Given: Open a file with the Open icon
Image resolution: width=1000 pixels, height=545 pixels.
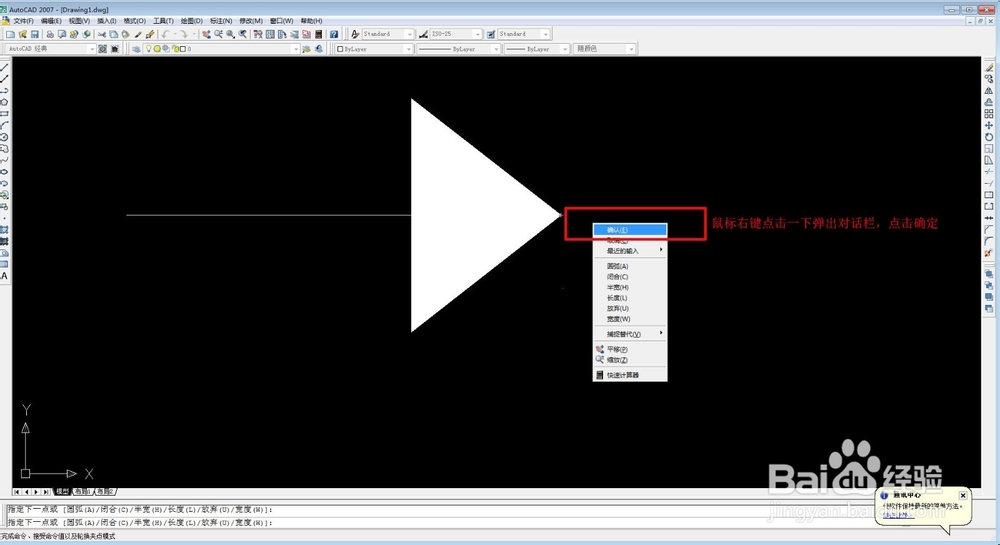Looking at the screenshot, I should [x=23, y=34].
